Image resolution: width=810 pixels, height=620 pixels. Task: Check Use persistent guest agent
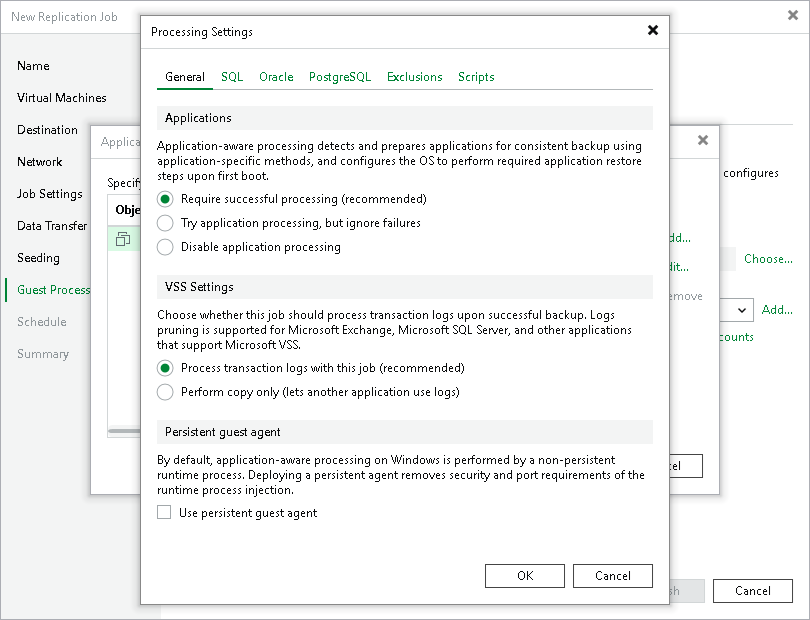(x=164, y=513)
